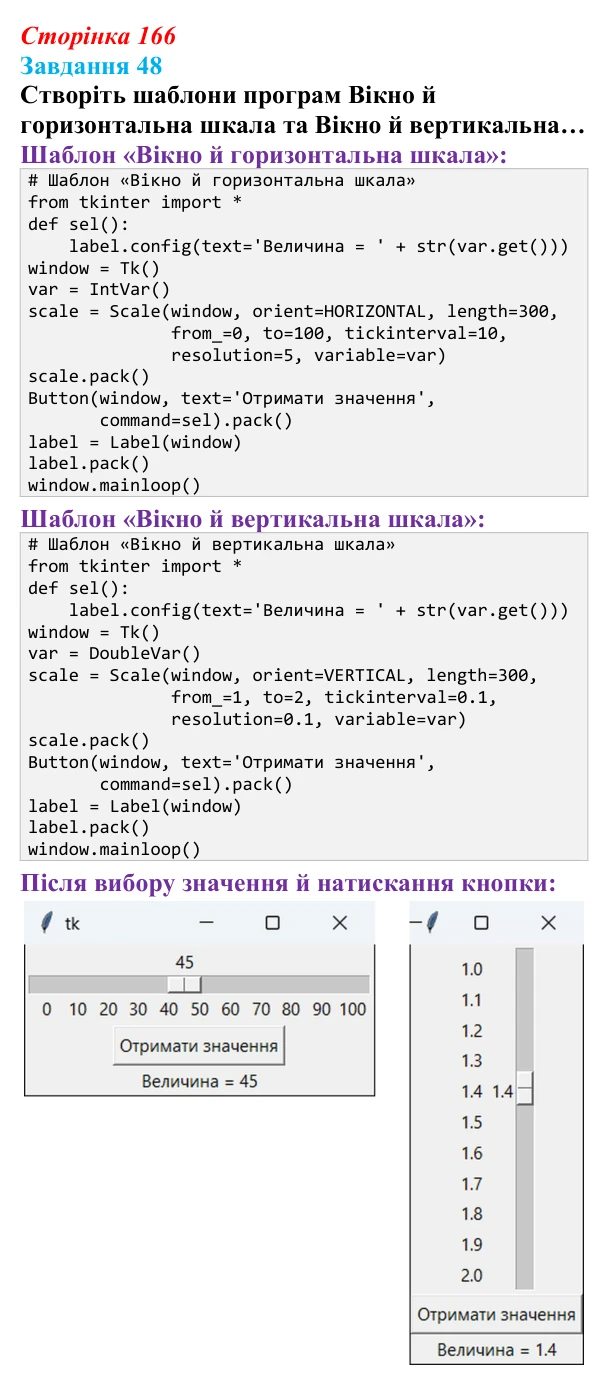Image resolution: width=608 pixels, height=1385 pixels.
Task: Click tick label '1.2' on vertical scale
Action: click(472, 1031)
